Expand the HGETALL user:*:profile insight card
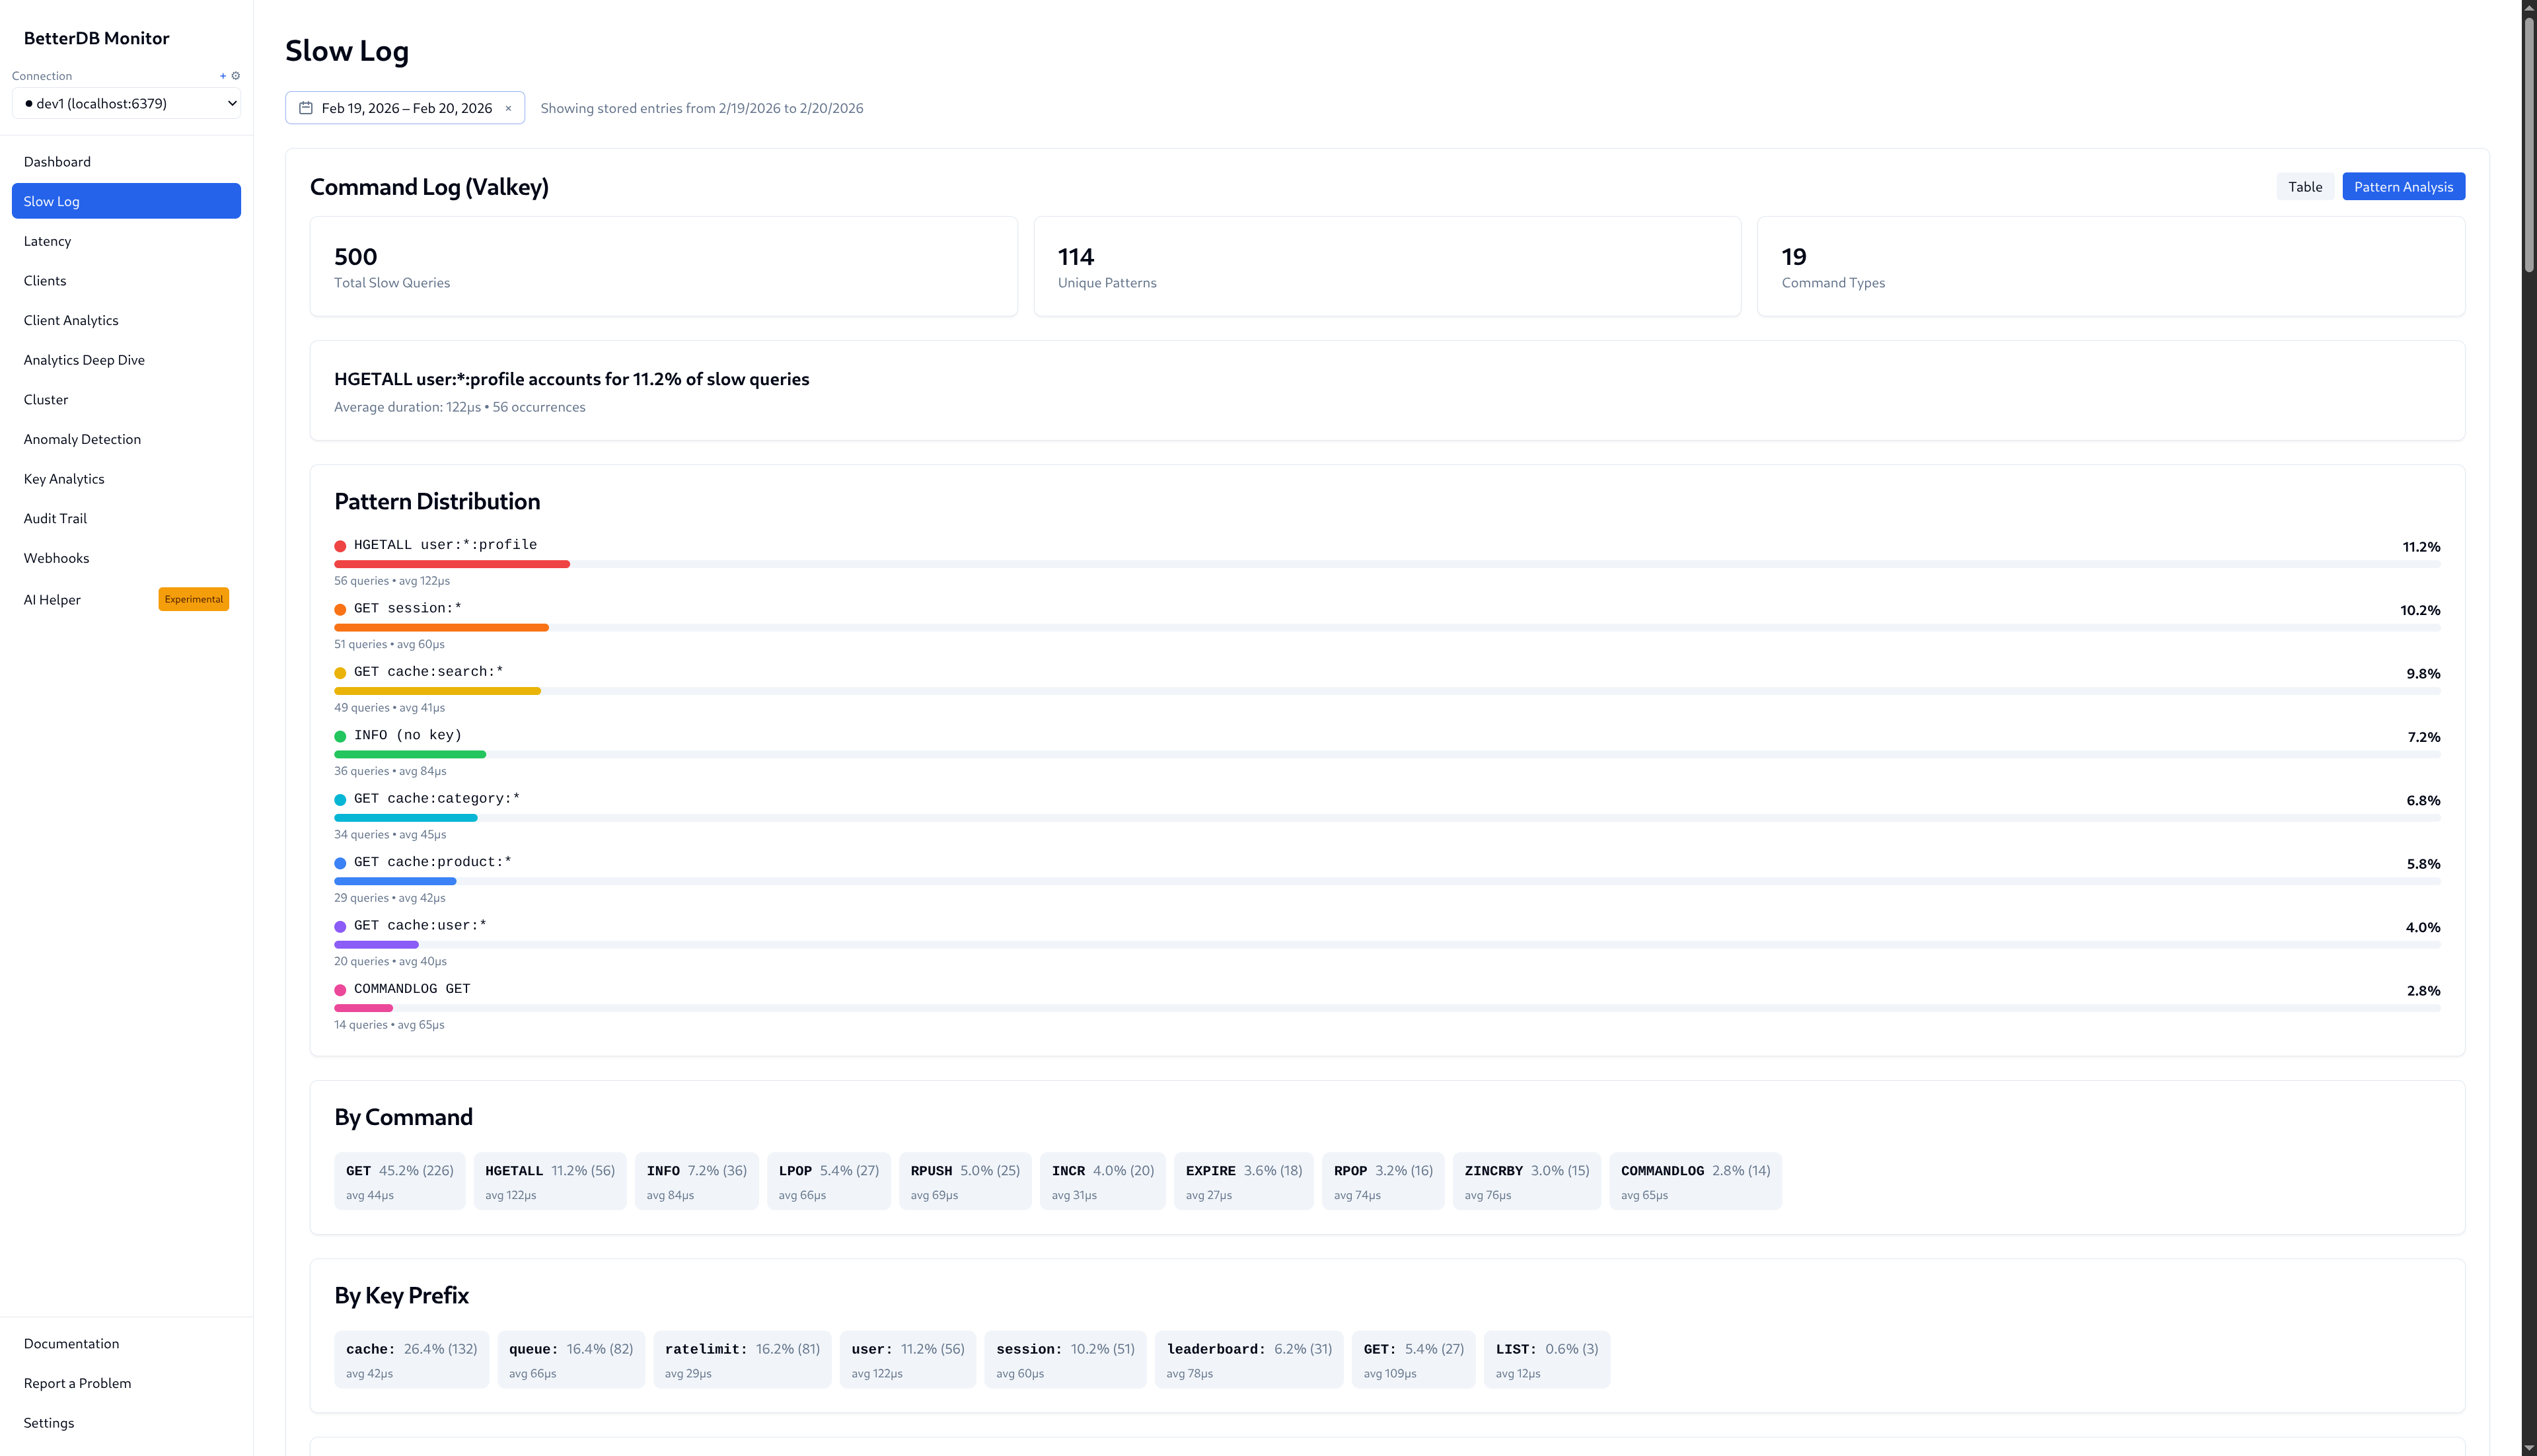Viewport: 2537px width, 1456px height. pos(1386,391)
